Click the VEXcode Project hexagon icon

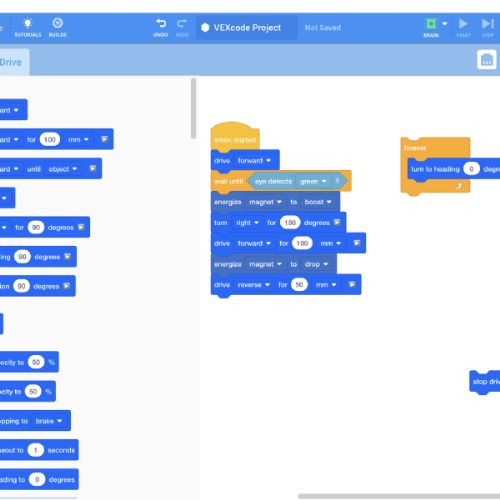(205, 28)
